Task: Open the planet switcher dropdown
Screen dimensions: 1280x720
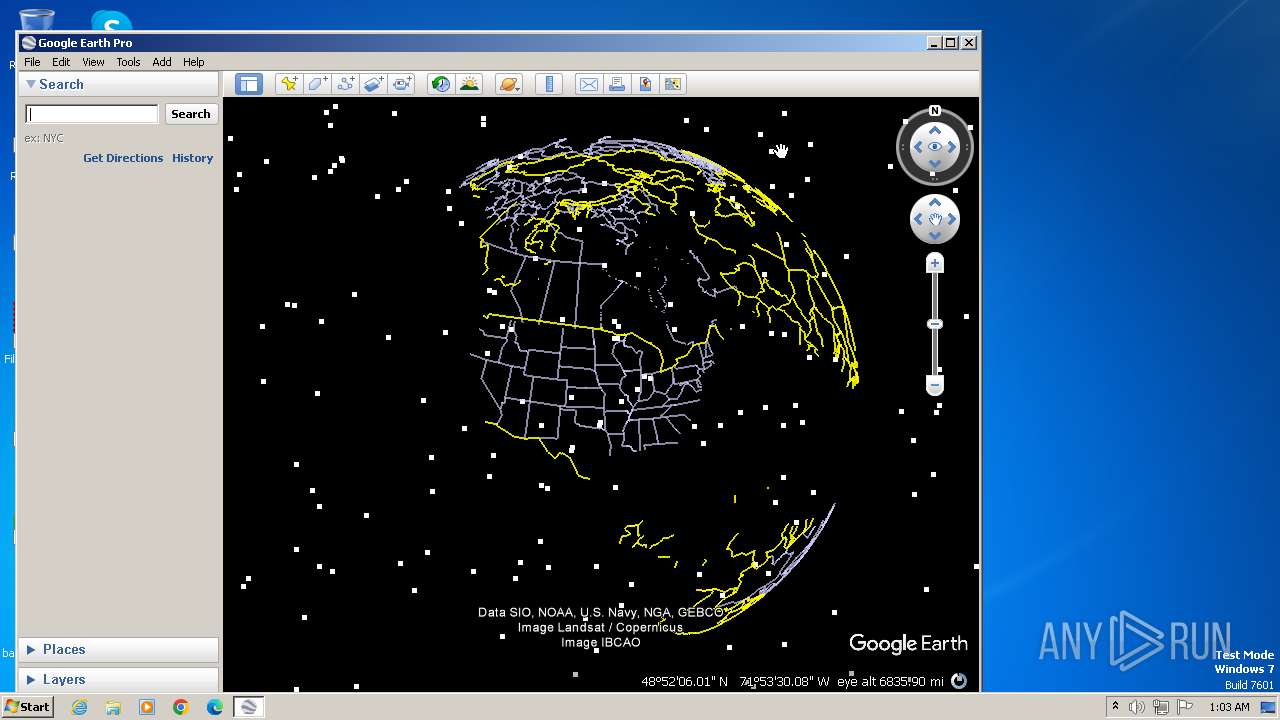Action: (x=509, y=84)
